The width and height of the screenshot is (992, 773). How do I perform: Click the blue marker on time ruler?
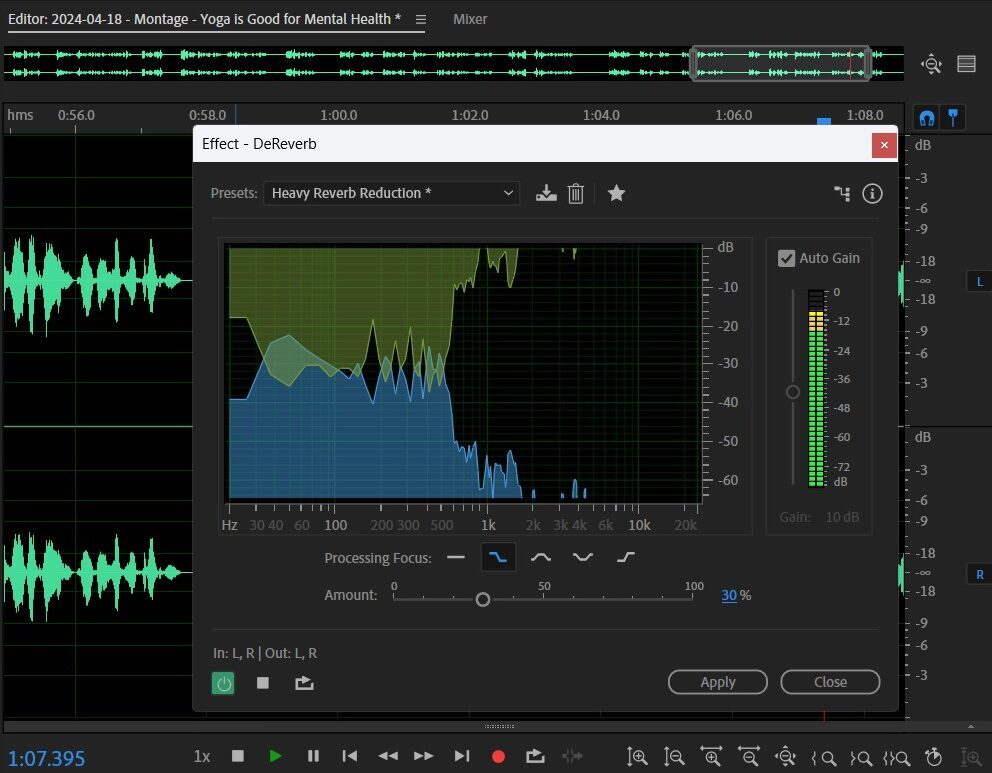click(824, 121)
